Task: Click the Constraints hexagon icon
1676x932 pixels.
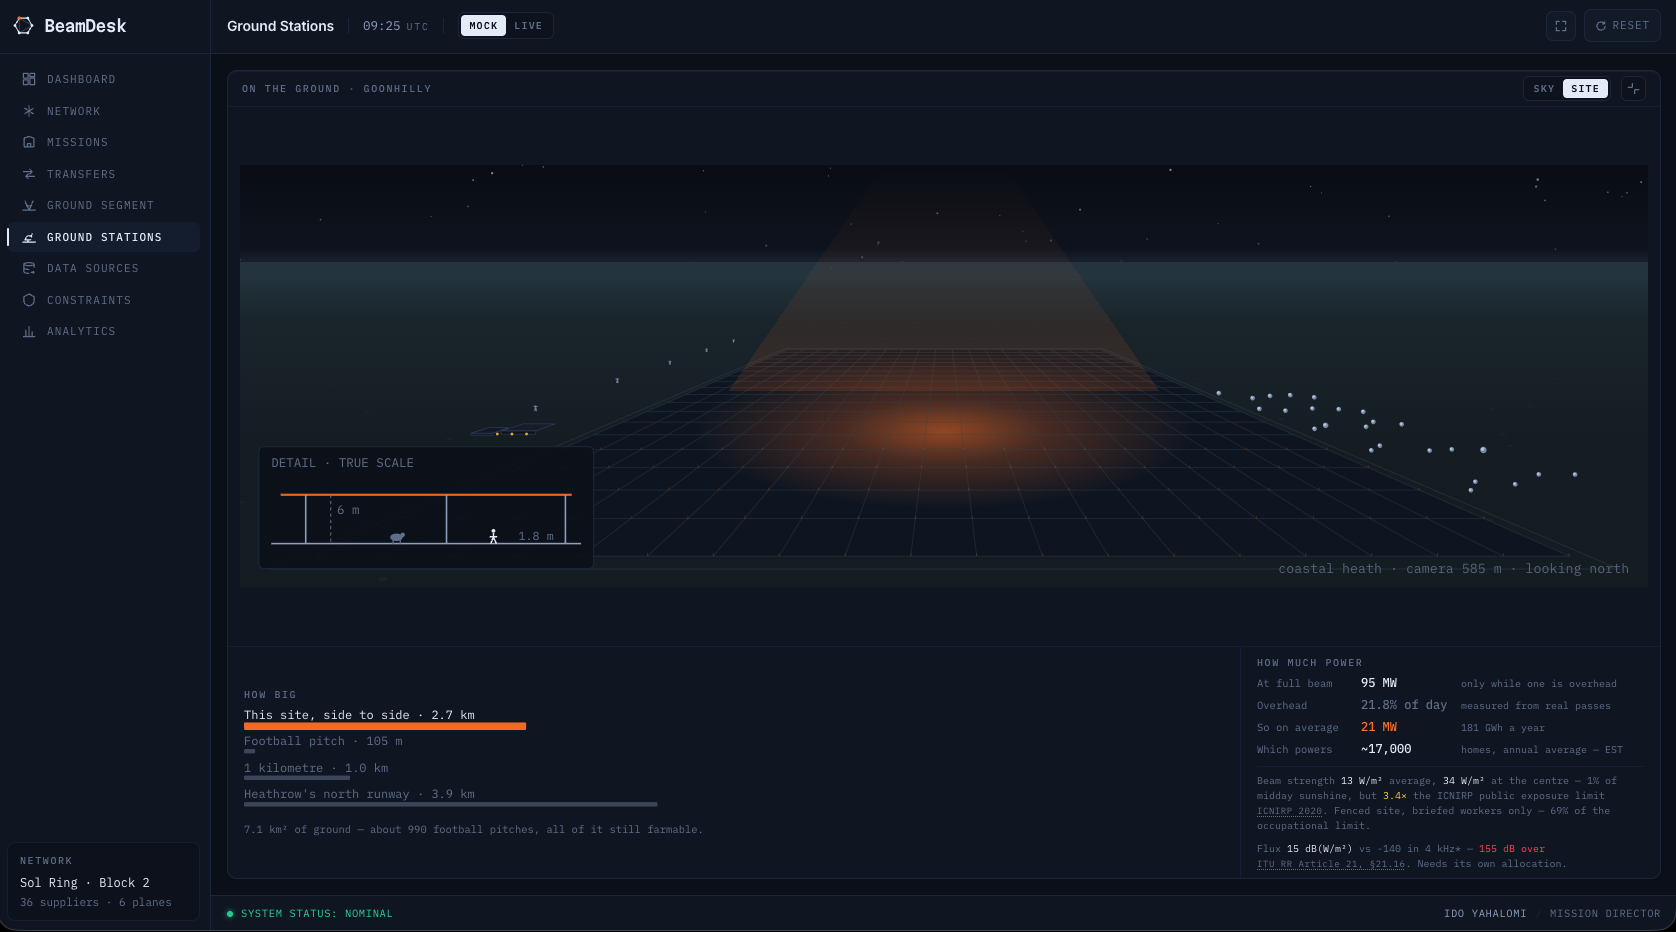Action: [x=29, y=300]
